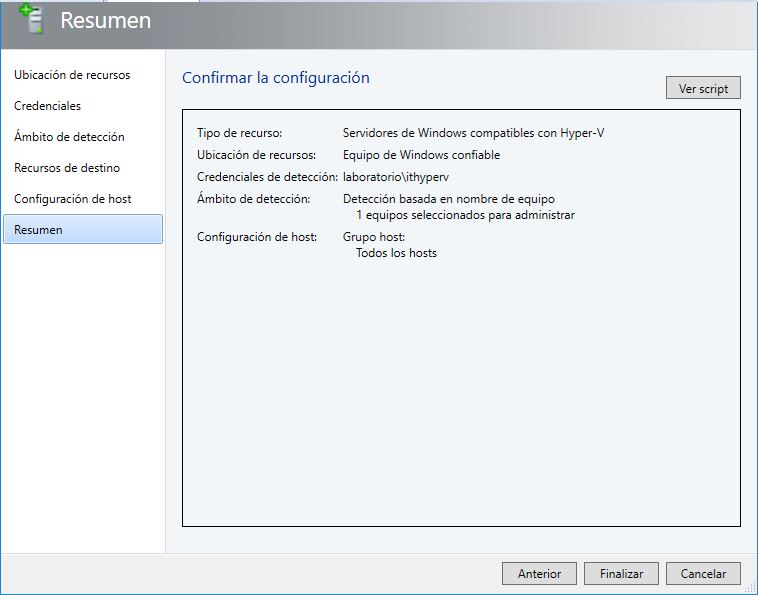Click the Confirmar la configuración heading

pyautogui.click(x=276, y=78)
